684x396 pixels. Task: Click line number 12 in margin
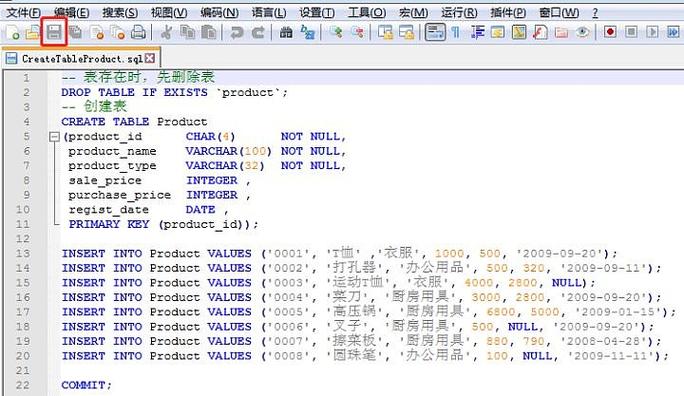23,239
